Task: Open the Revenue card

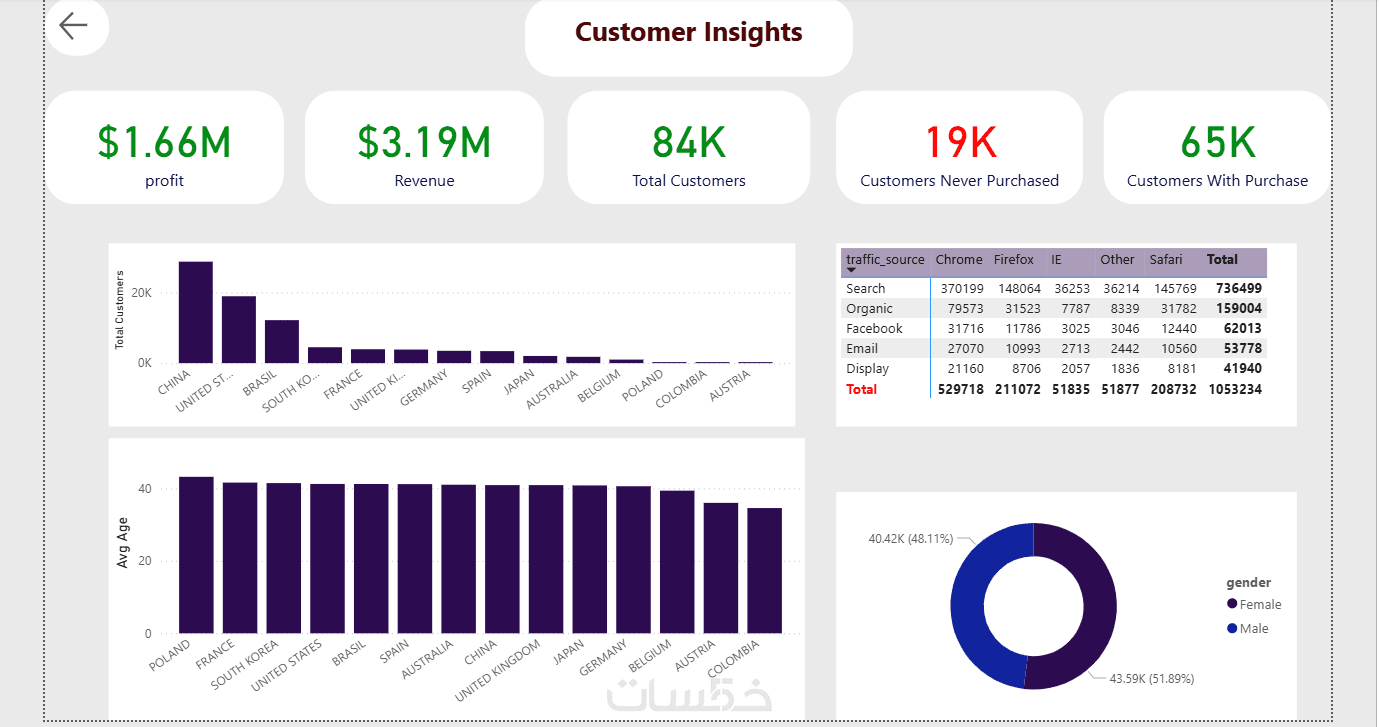Action: click(x=424, y=148)
